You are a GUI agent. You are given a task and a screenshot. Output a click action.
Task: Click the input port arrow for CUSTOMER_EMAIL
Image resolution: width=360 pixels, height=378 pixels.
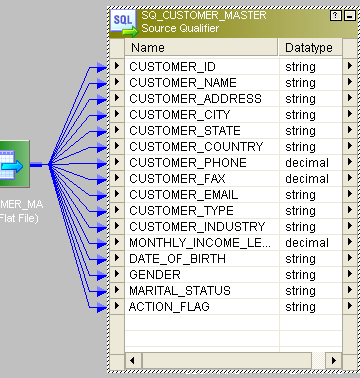[x=117, y=194]
